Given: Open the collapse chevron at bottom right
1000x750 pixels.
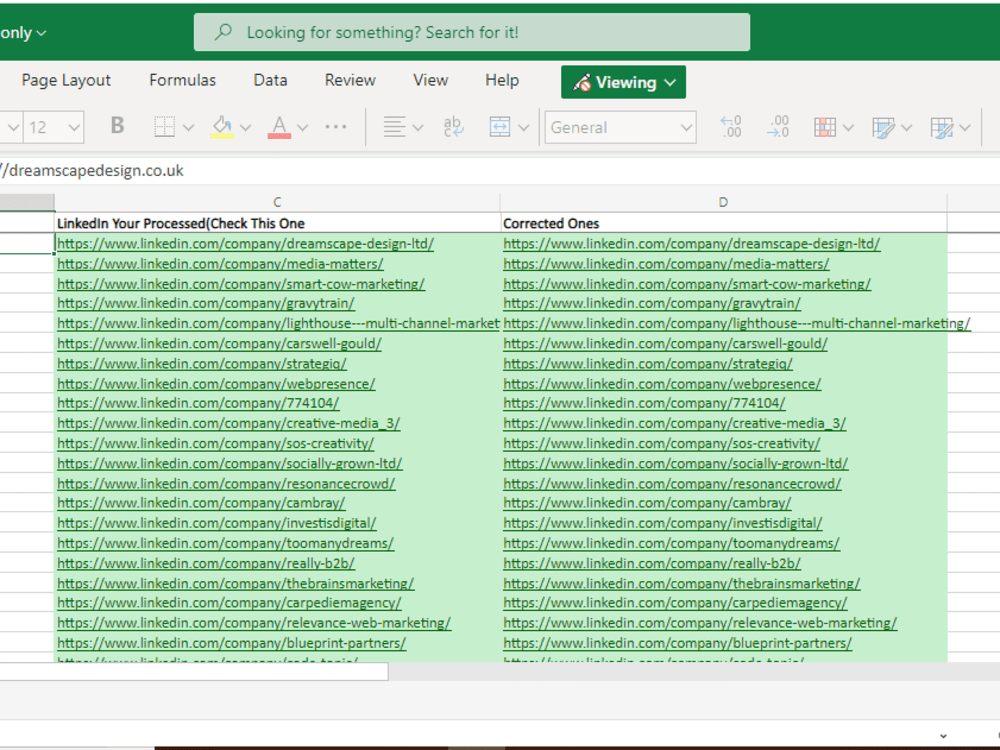Looking at the screenshot, I should pos(943,736).
